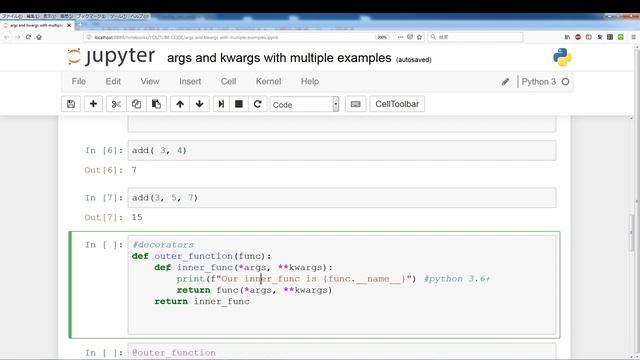Click the kernel idle circle indicator
Image resolution: width=640 pixels, height=360 pixels.
click(x=565, y=82)
